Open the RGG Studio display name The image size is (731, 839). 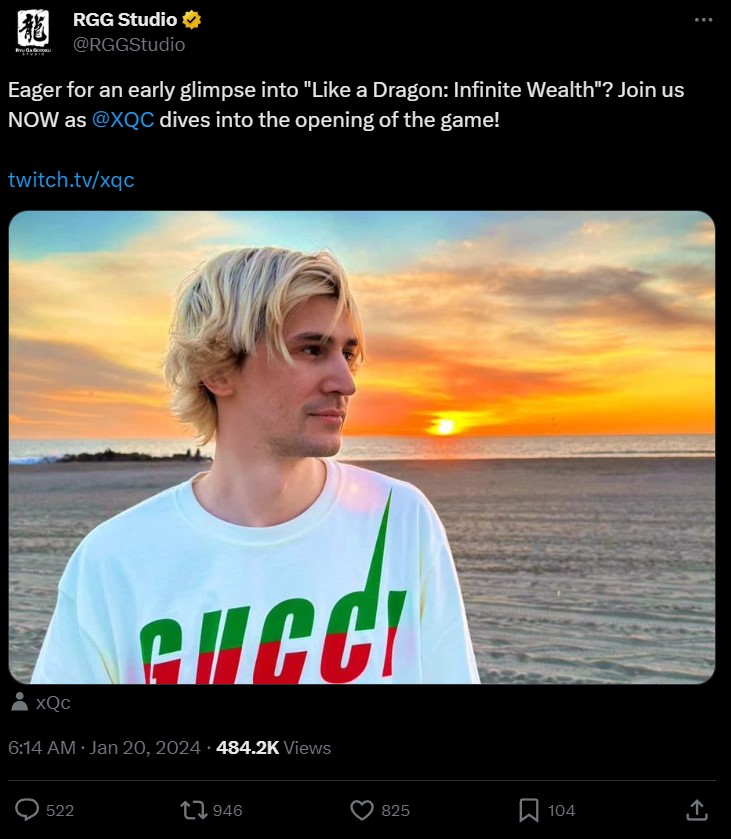(125, 20)
